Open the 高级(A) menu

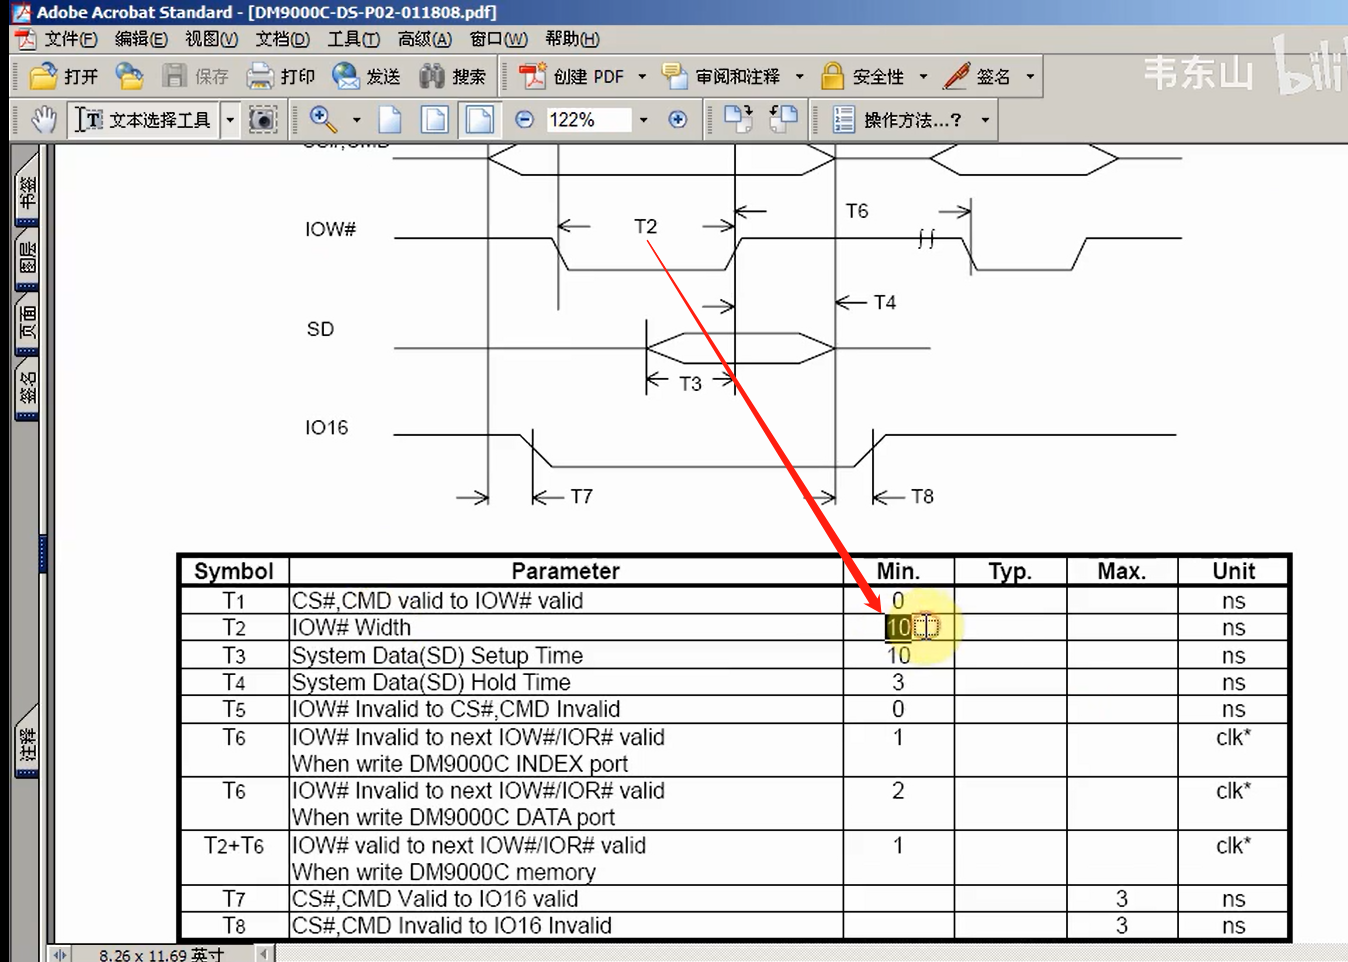424,39
